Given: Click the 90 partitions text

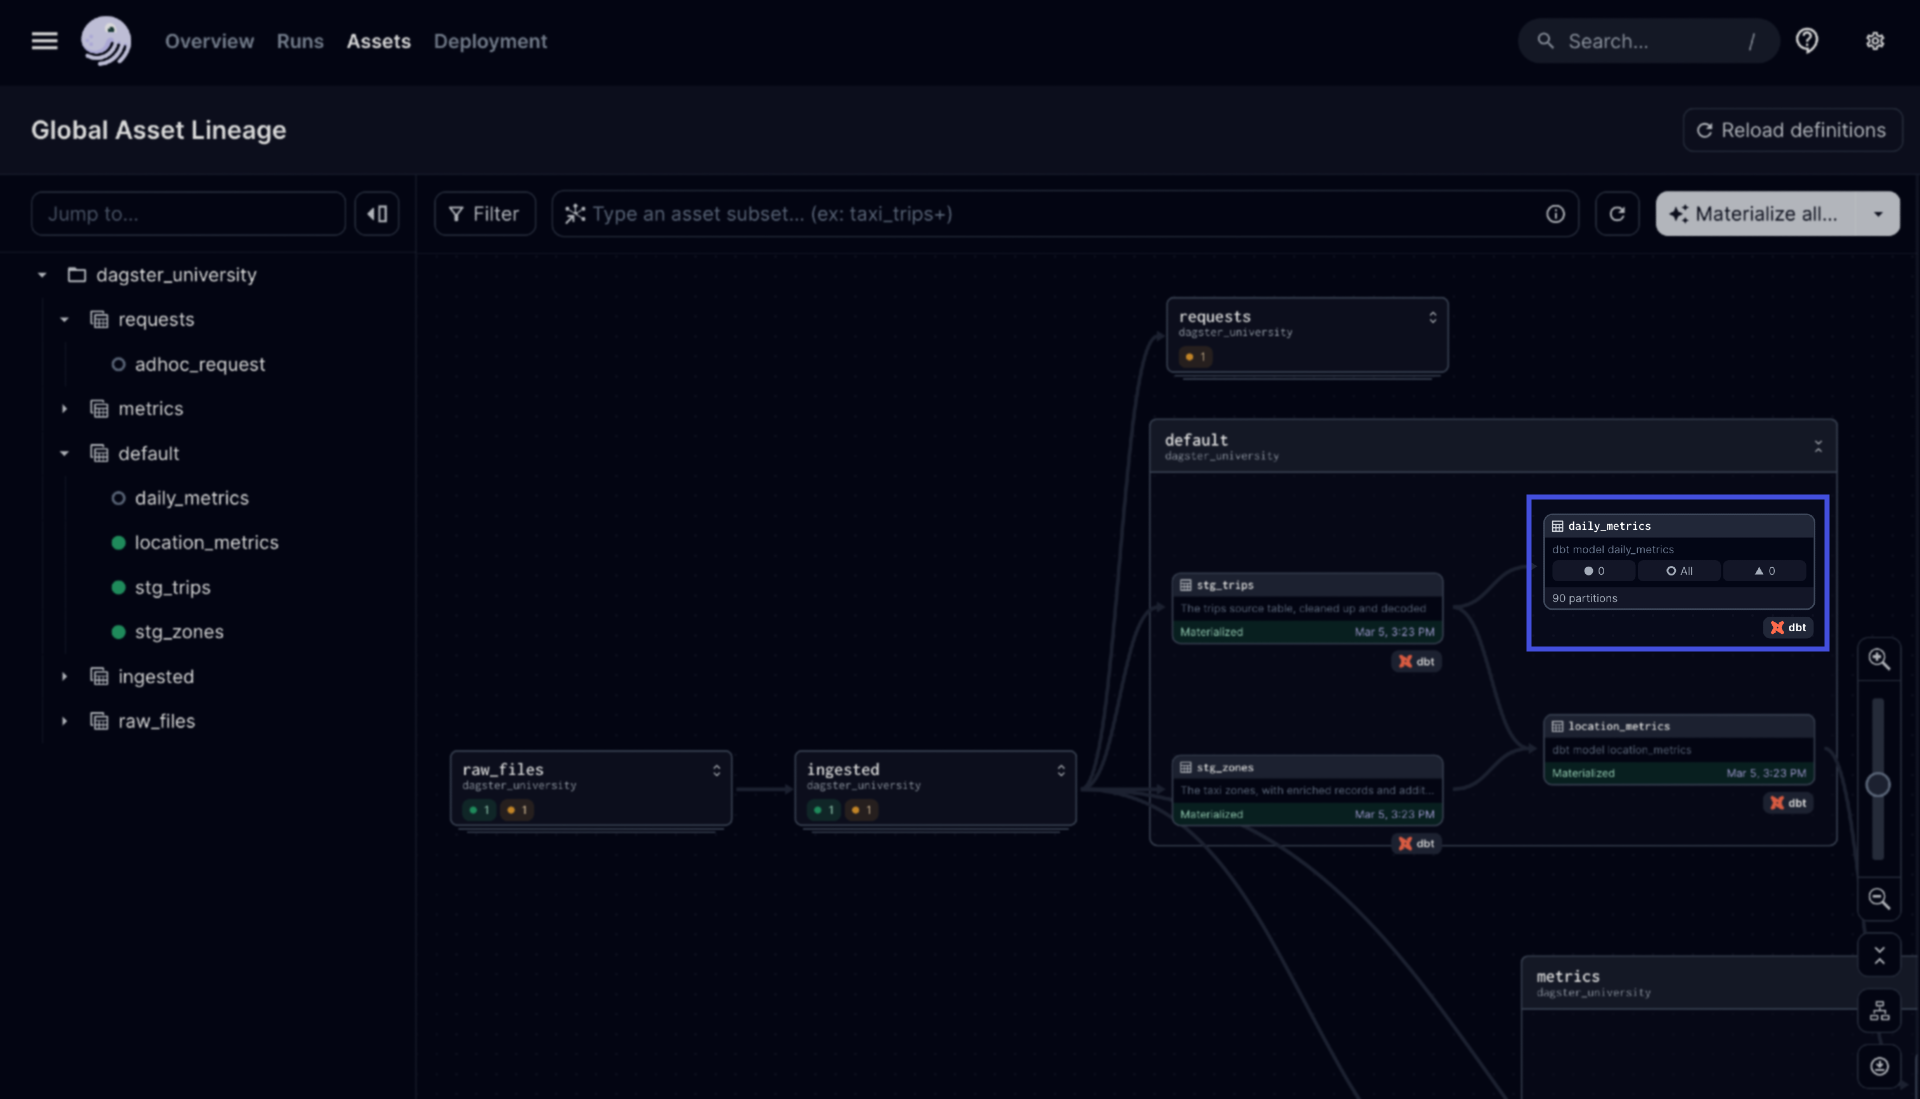Looking at the screenshot, I should click(x=1584, y=598).
